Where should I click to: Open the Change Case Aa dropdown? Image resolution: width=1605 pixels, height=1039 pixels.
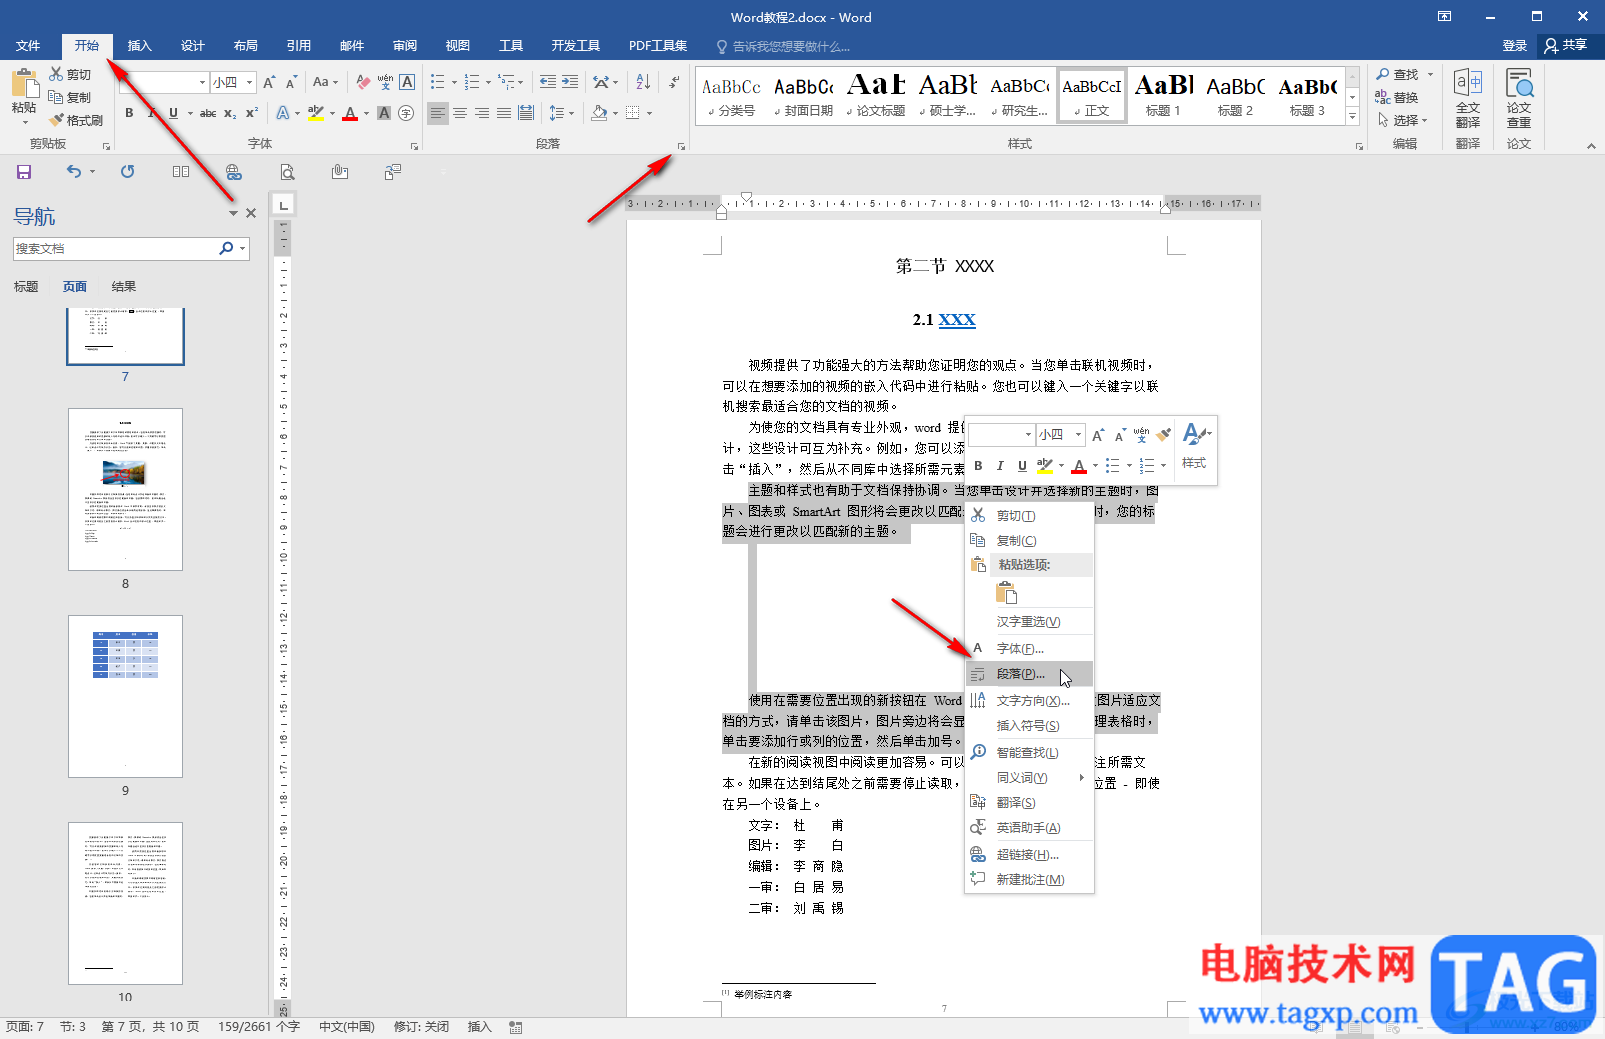tap(325, 82)
